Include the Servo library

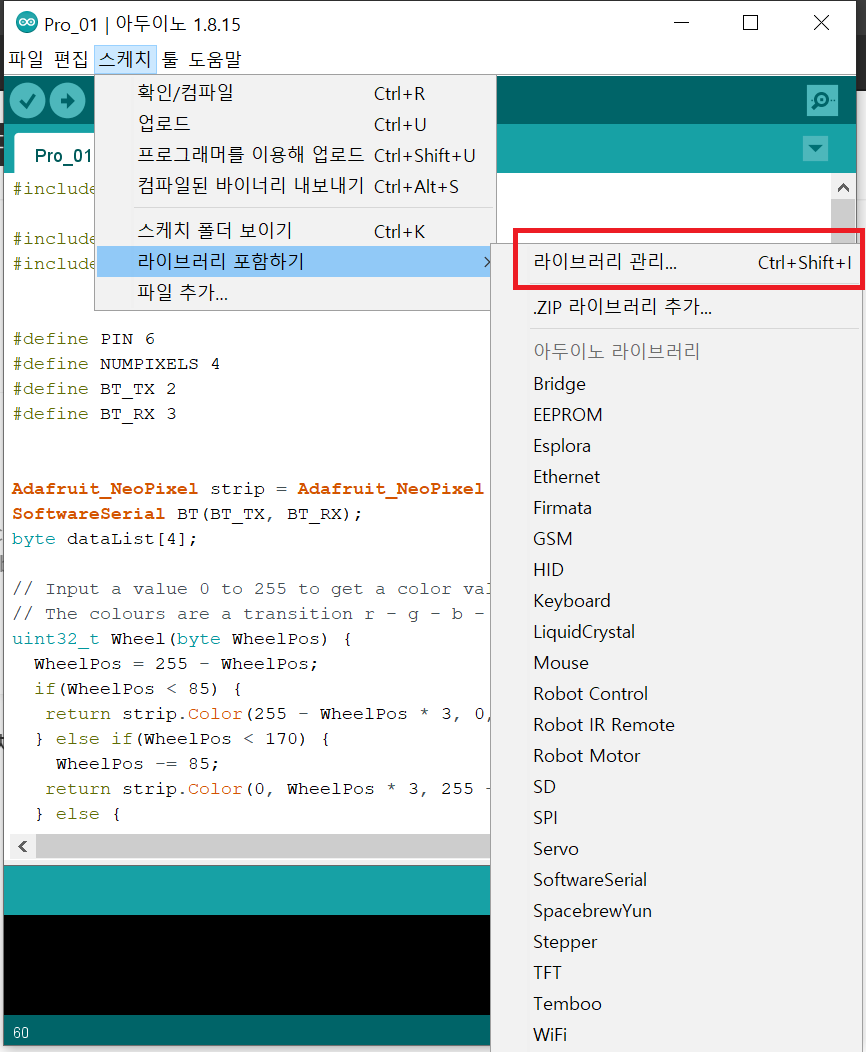(678, 849)
